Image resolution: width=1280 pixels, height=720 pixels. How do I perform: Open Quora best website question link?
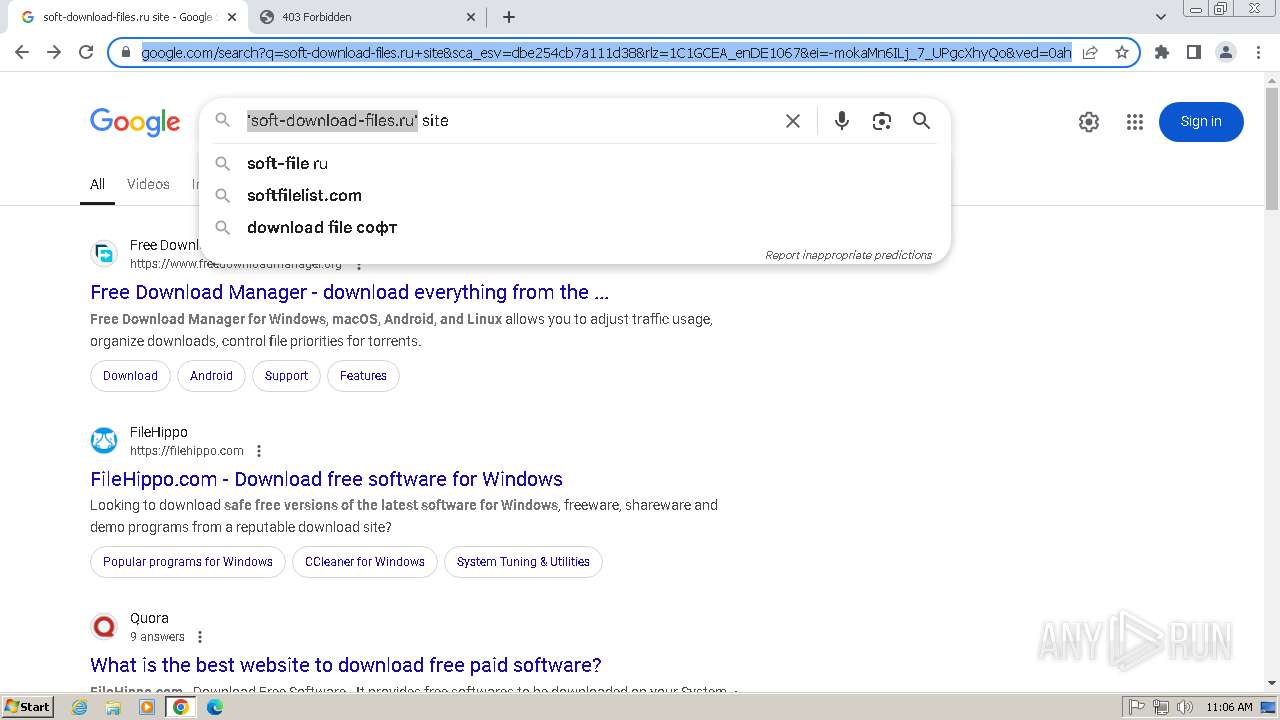346,665
